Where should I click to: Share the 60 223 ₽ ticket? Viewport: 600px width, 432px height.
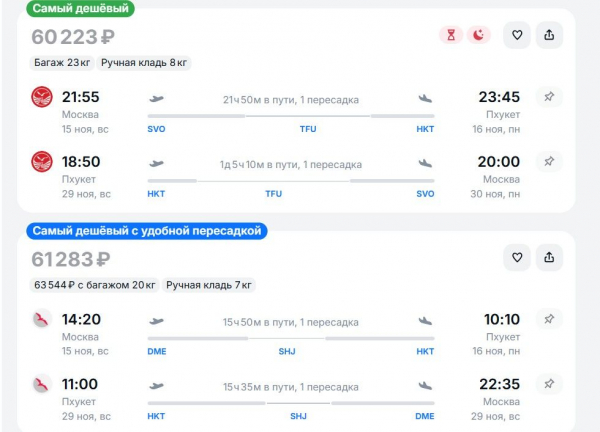549,35
